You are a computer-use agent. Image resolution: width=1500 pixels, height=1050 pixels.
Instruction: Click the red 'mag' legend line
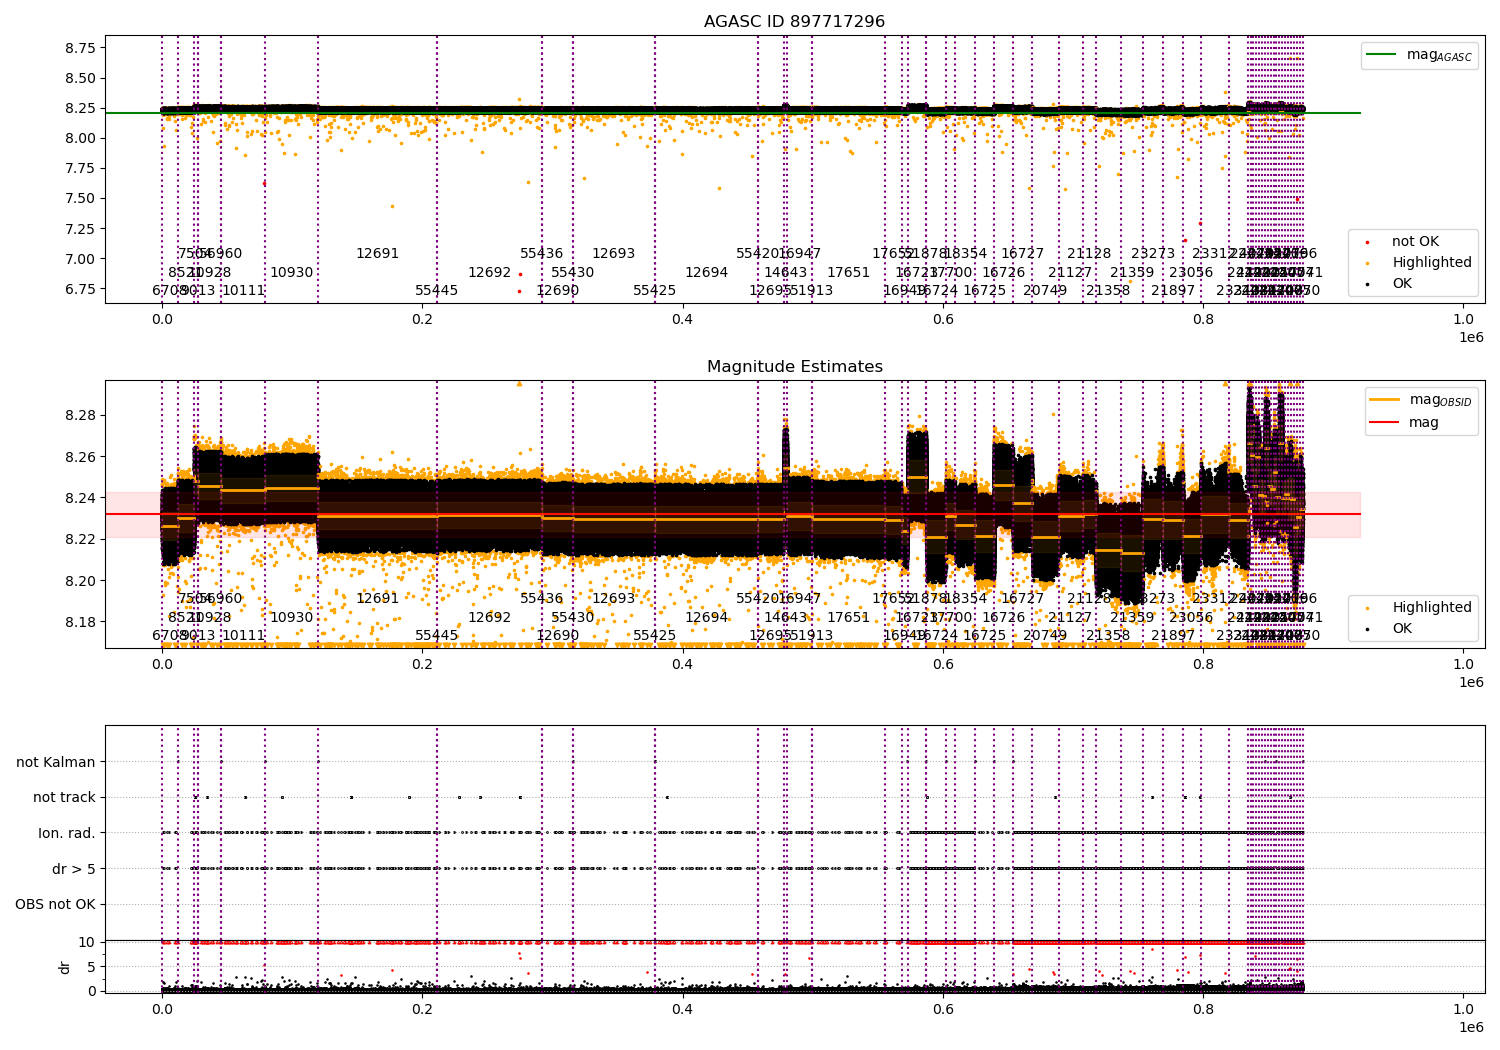point(1385,422)
